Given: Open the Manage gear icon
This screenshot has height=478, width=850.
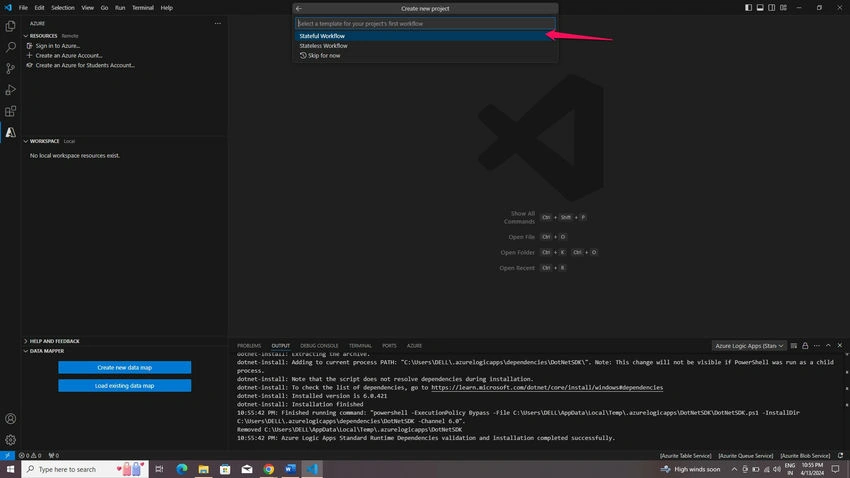Looking at the screenshot, I should (10, 440).
